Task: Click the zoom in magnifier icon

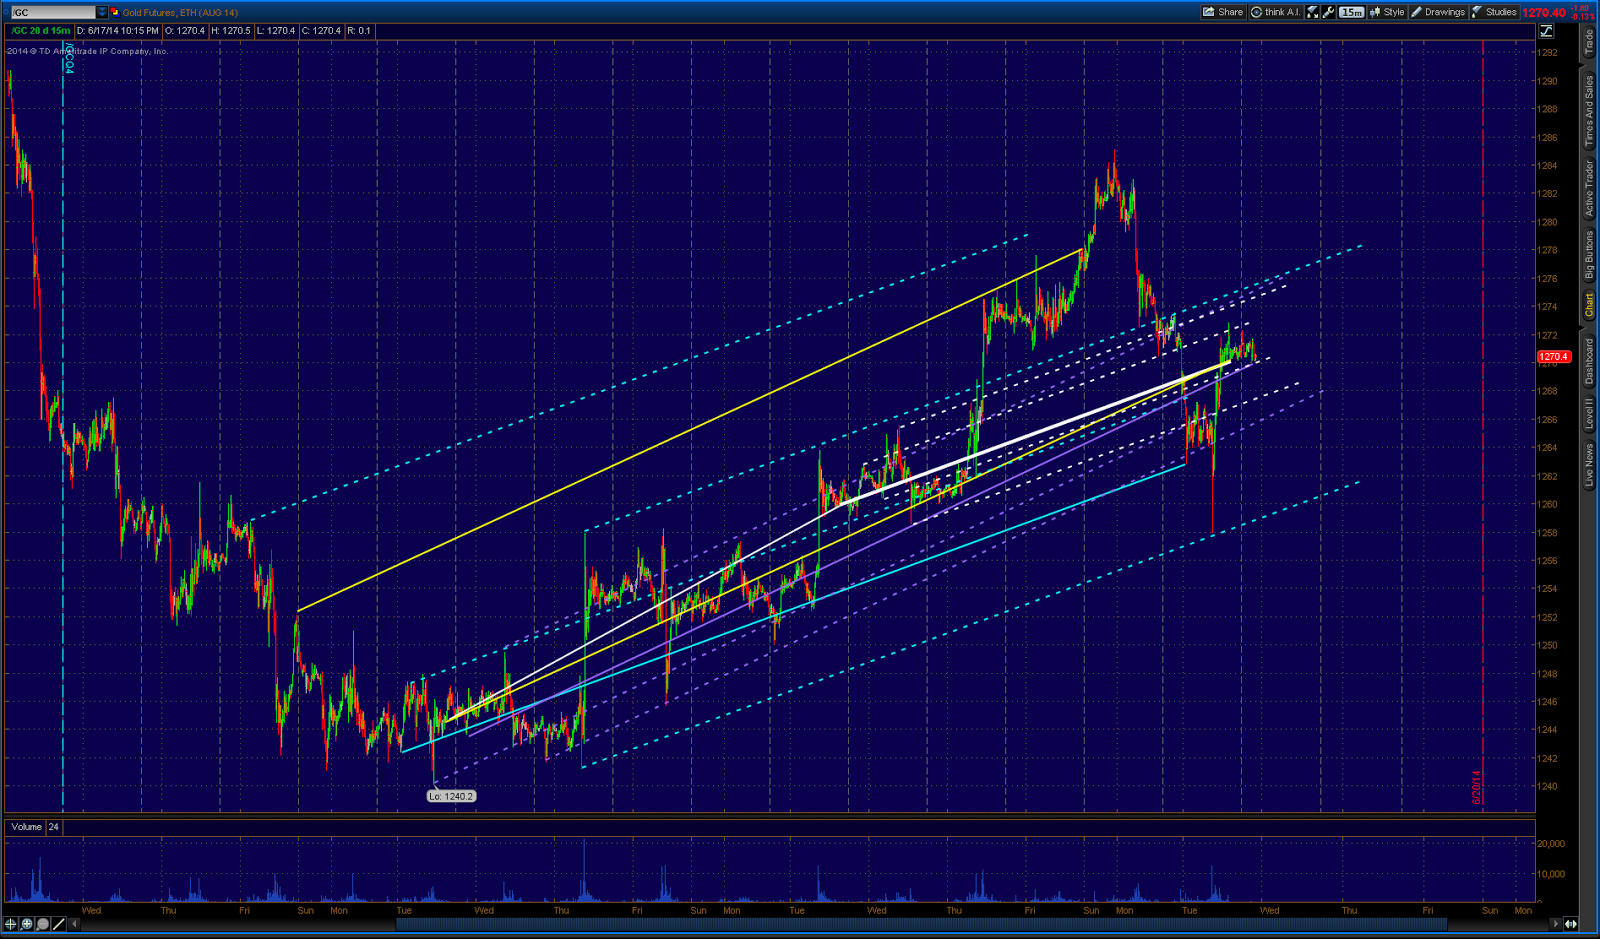Action: [x=27, y=924]
